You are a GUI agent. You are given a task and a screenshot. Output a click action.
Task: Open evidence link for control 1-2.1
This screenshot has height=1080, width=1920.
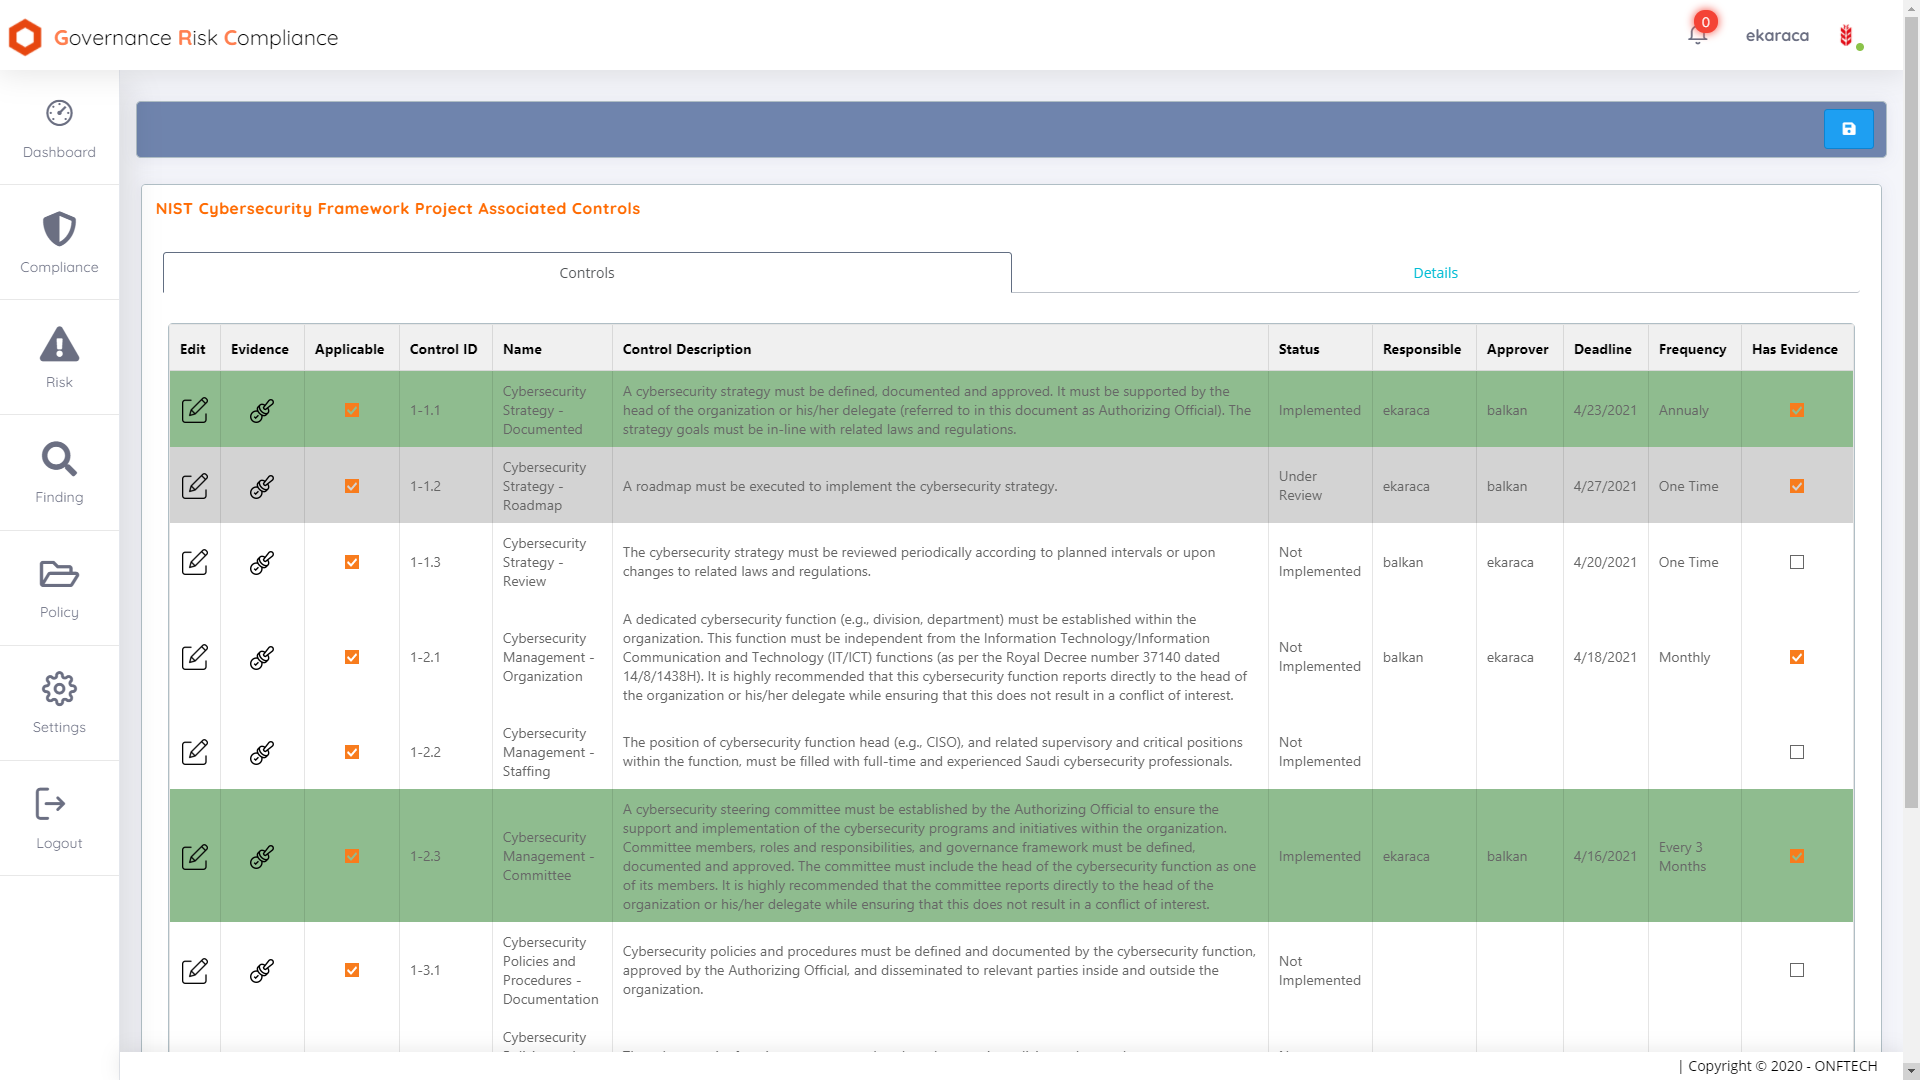coord(262,657)
